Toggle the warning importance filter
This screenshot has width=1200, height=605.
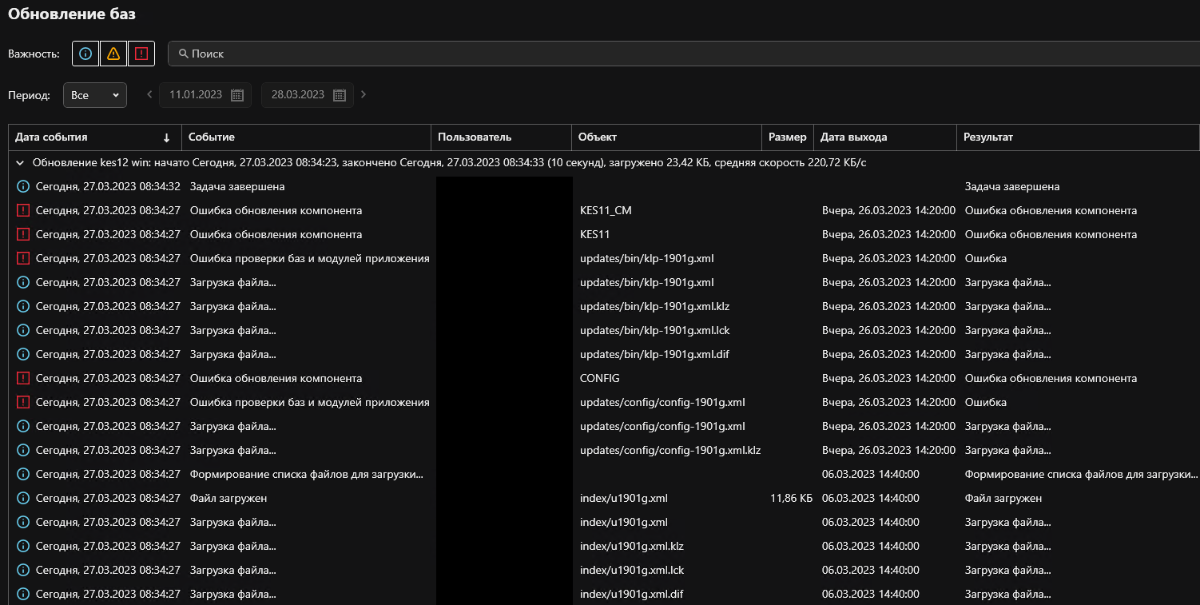tap(113, 53)
